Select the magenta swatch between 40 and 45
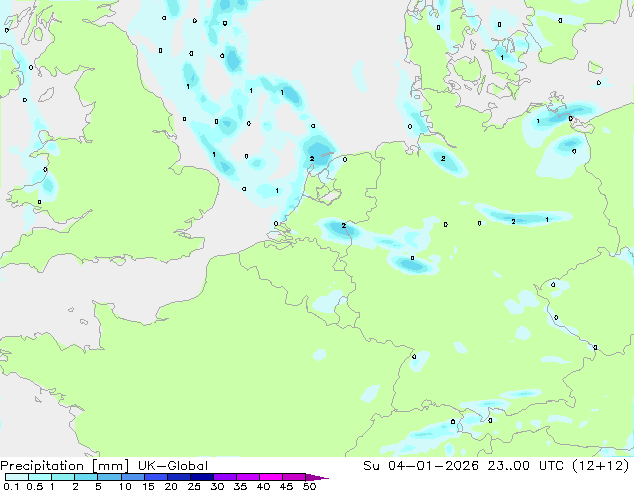Image resolution: width=634 pixels, height=490 pixels. [271, 477]
